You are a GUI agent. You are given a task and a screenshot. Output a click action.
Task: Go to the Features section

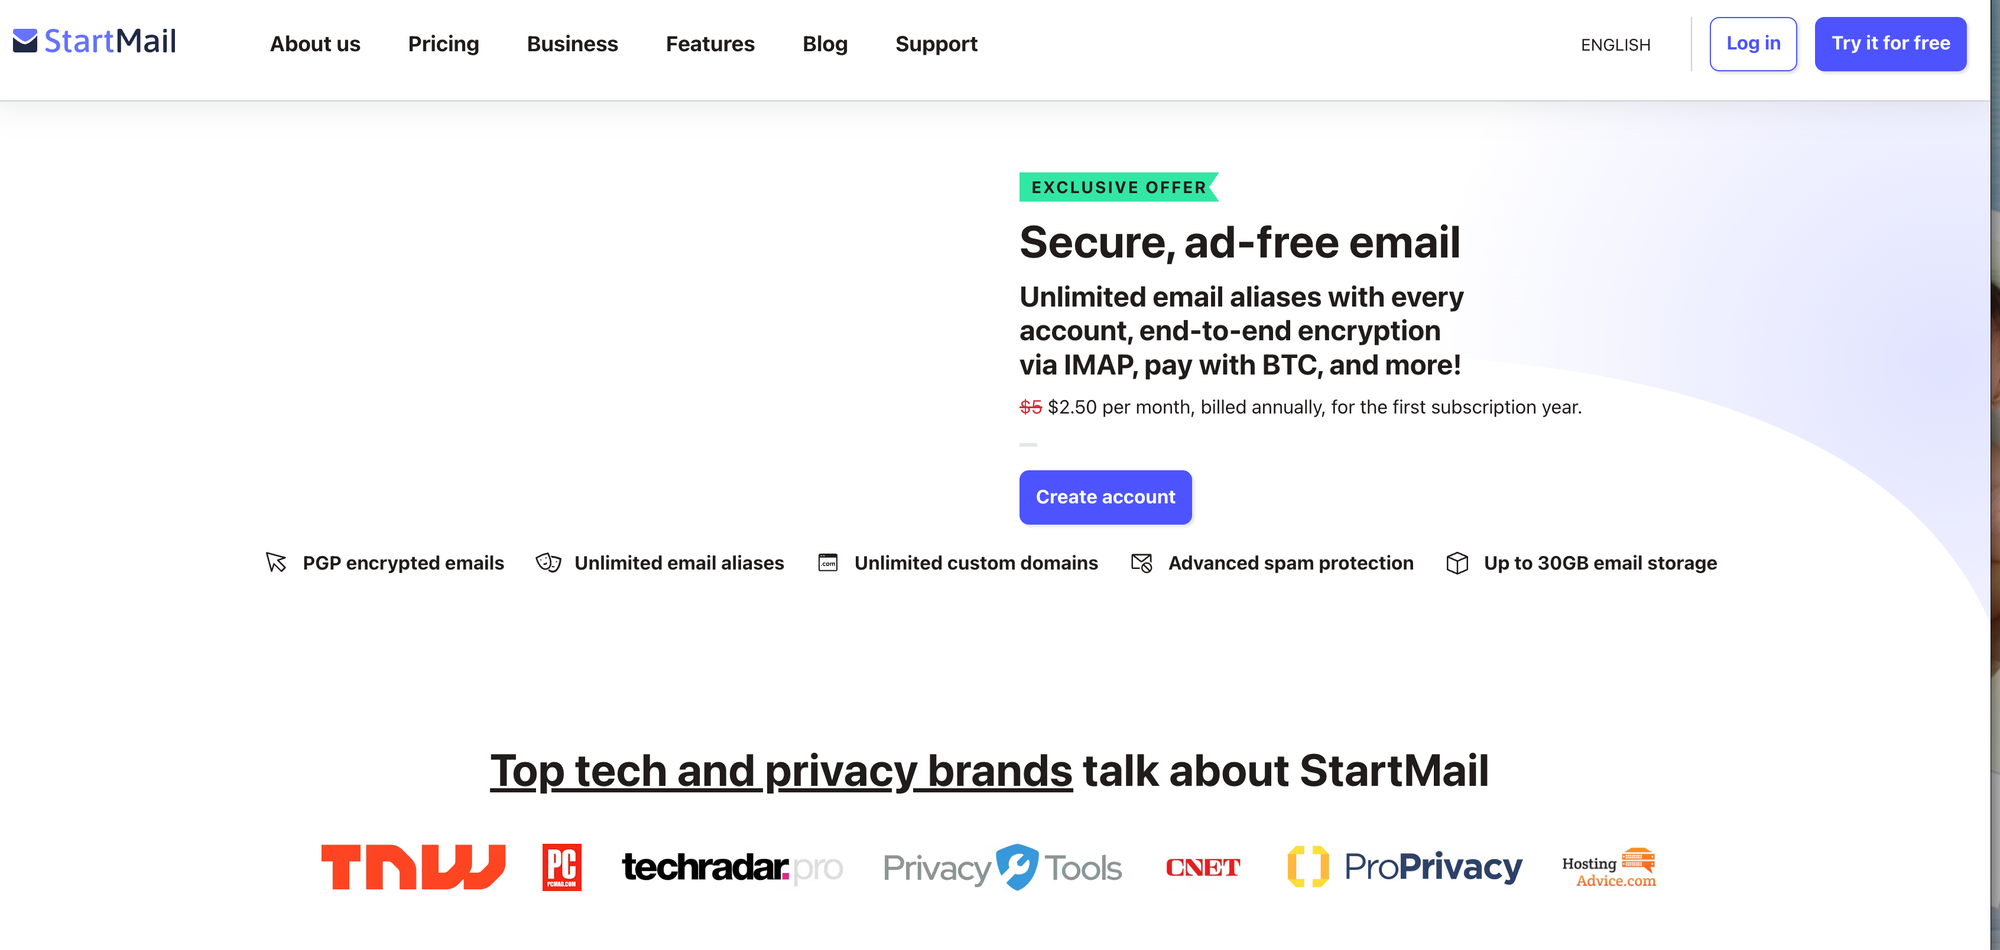[710, 44]
